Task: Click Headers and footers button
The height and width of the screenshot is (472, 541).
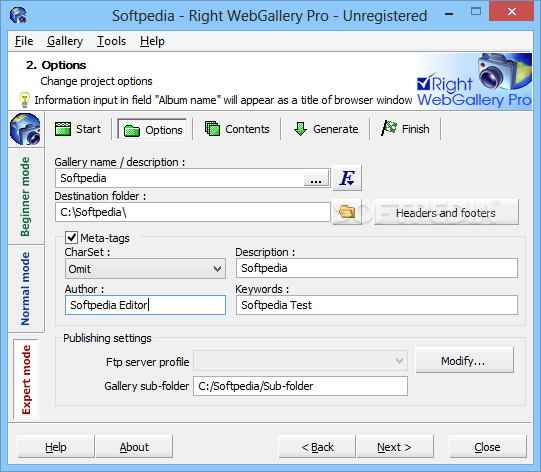Action: pyautogui.click(x=446, y=213)
